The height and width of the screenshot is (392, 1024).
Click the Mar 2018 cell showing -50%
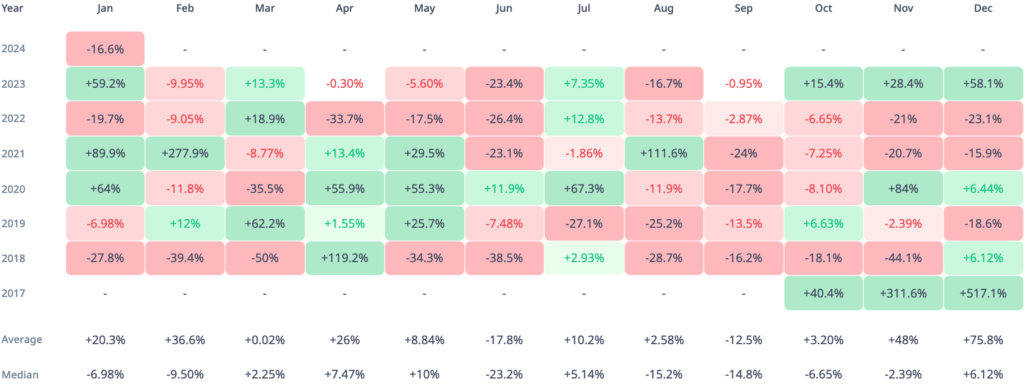(x=264, y=258)
